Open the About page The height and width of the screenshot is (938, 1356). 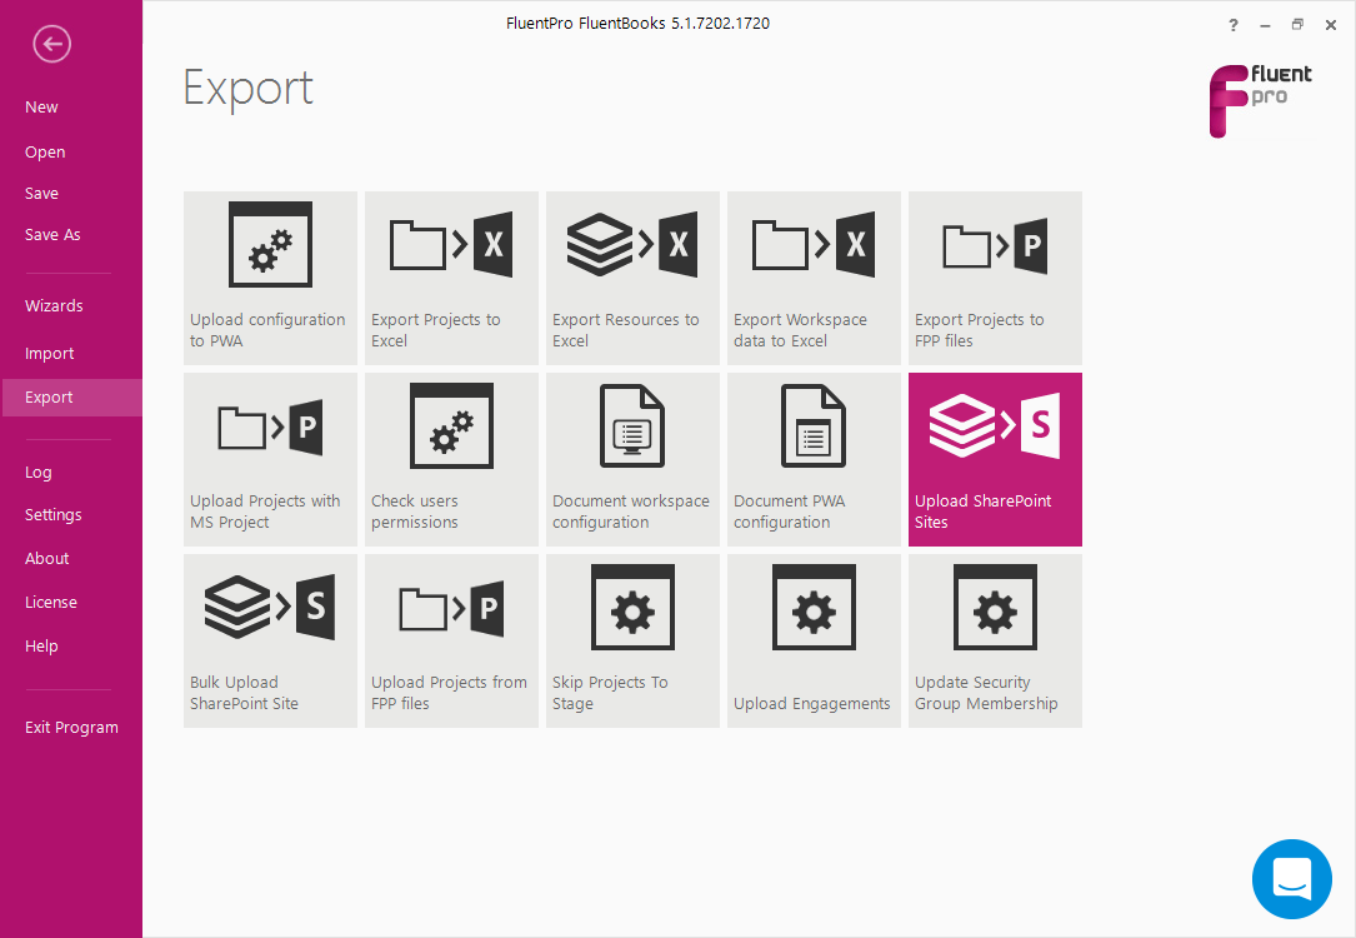coord(47,558)
